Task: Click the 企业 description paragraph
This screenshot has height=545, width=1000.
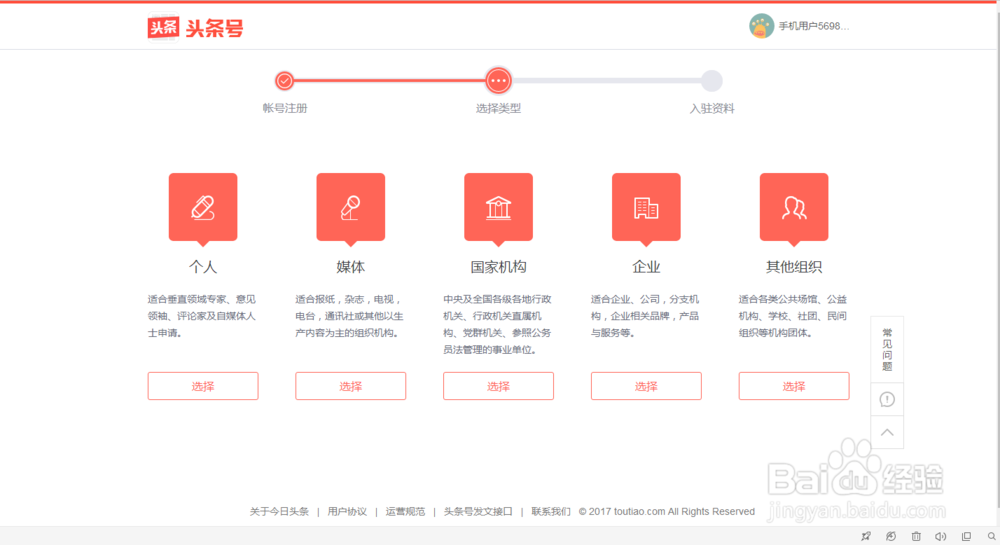Action: click(645, 316)
